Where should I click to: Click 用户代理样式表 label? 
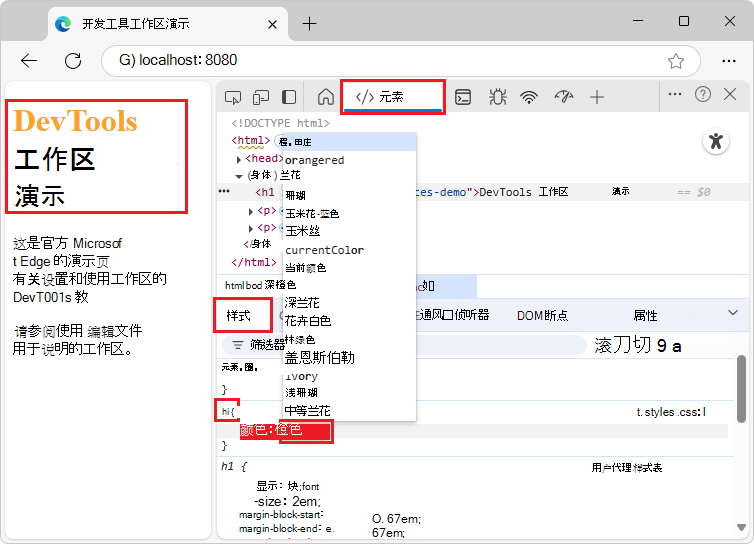627,468
